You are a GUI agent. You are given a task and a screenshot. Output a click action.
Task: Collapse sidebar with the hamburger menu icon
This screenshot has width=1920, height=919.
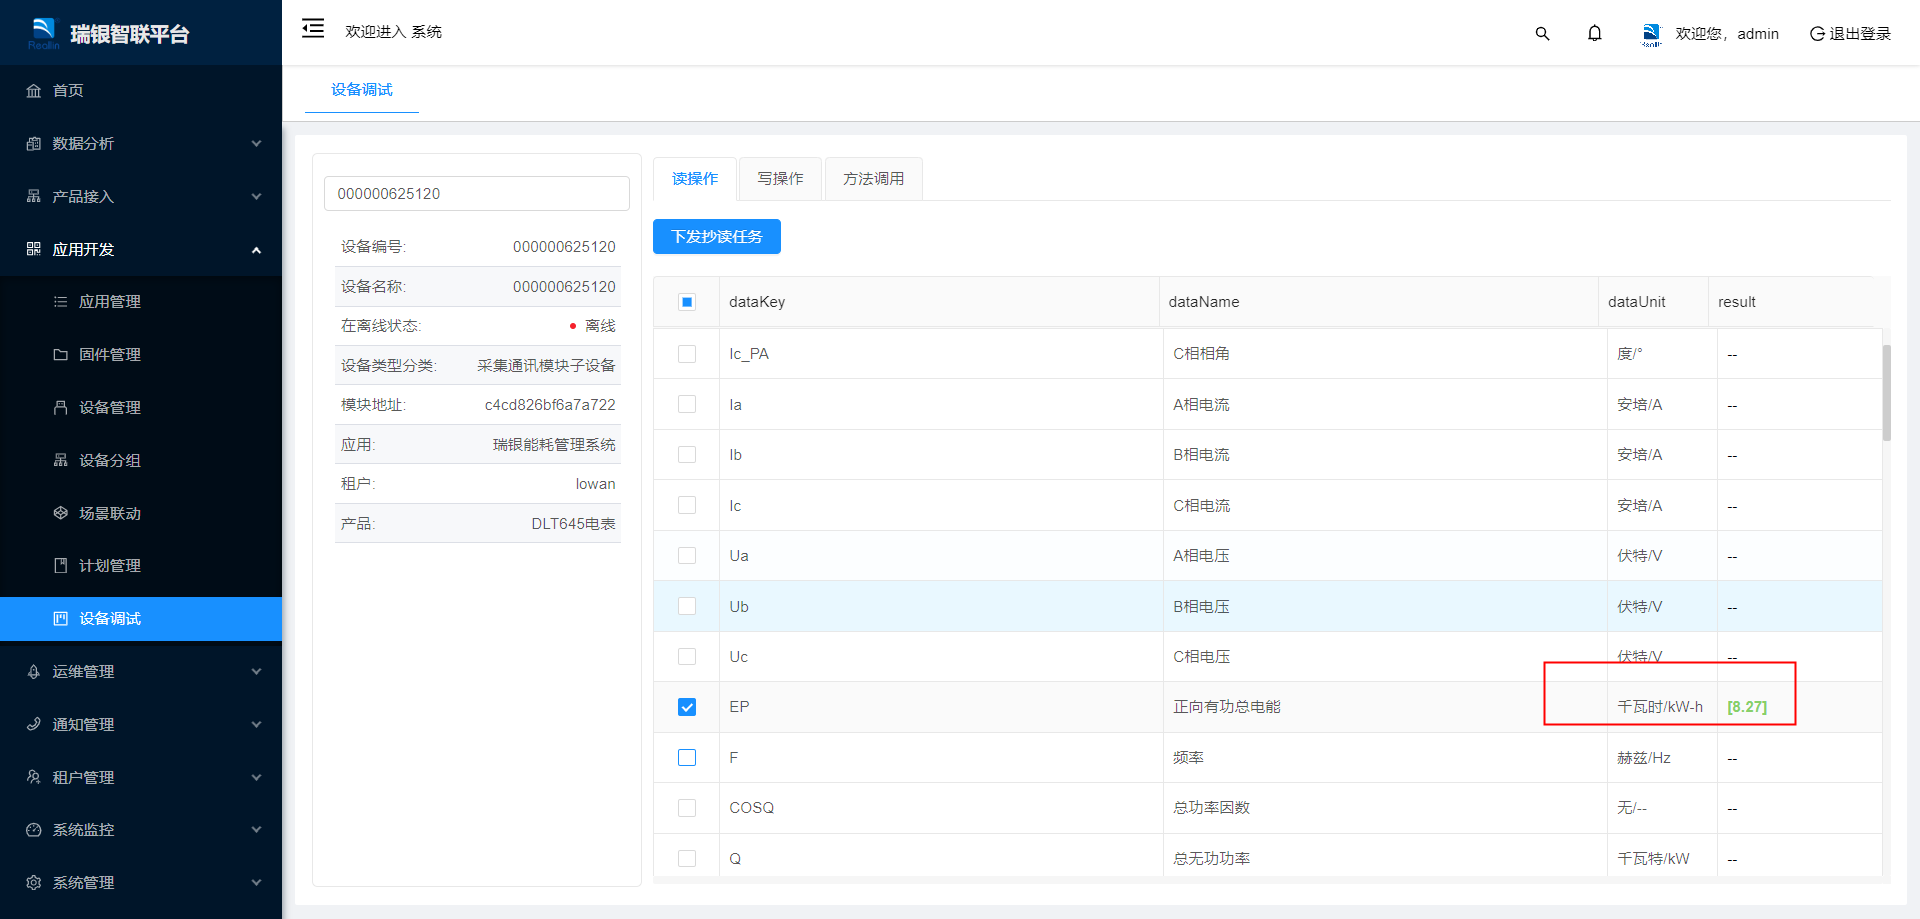point(313,28)
